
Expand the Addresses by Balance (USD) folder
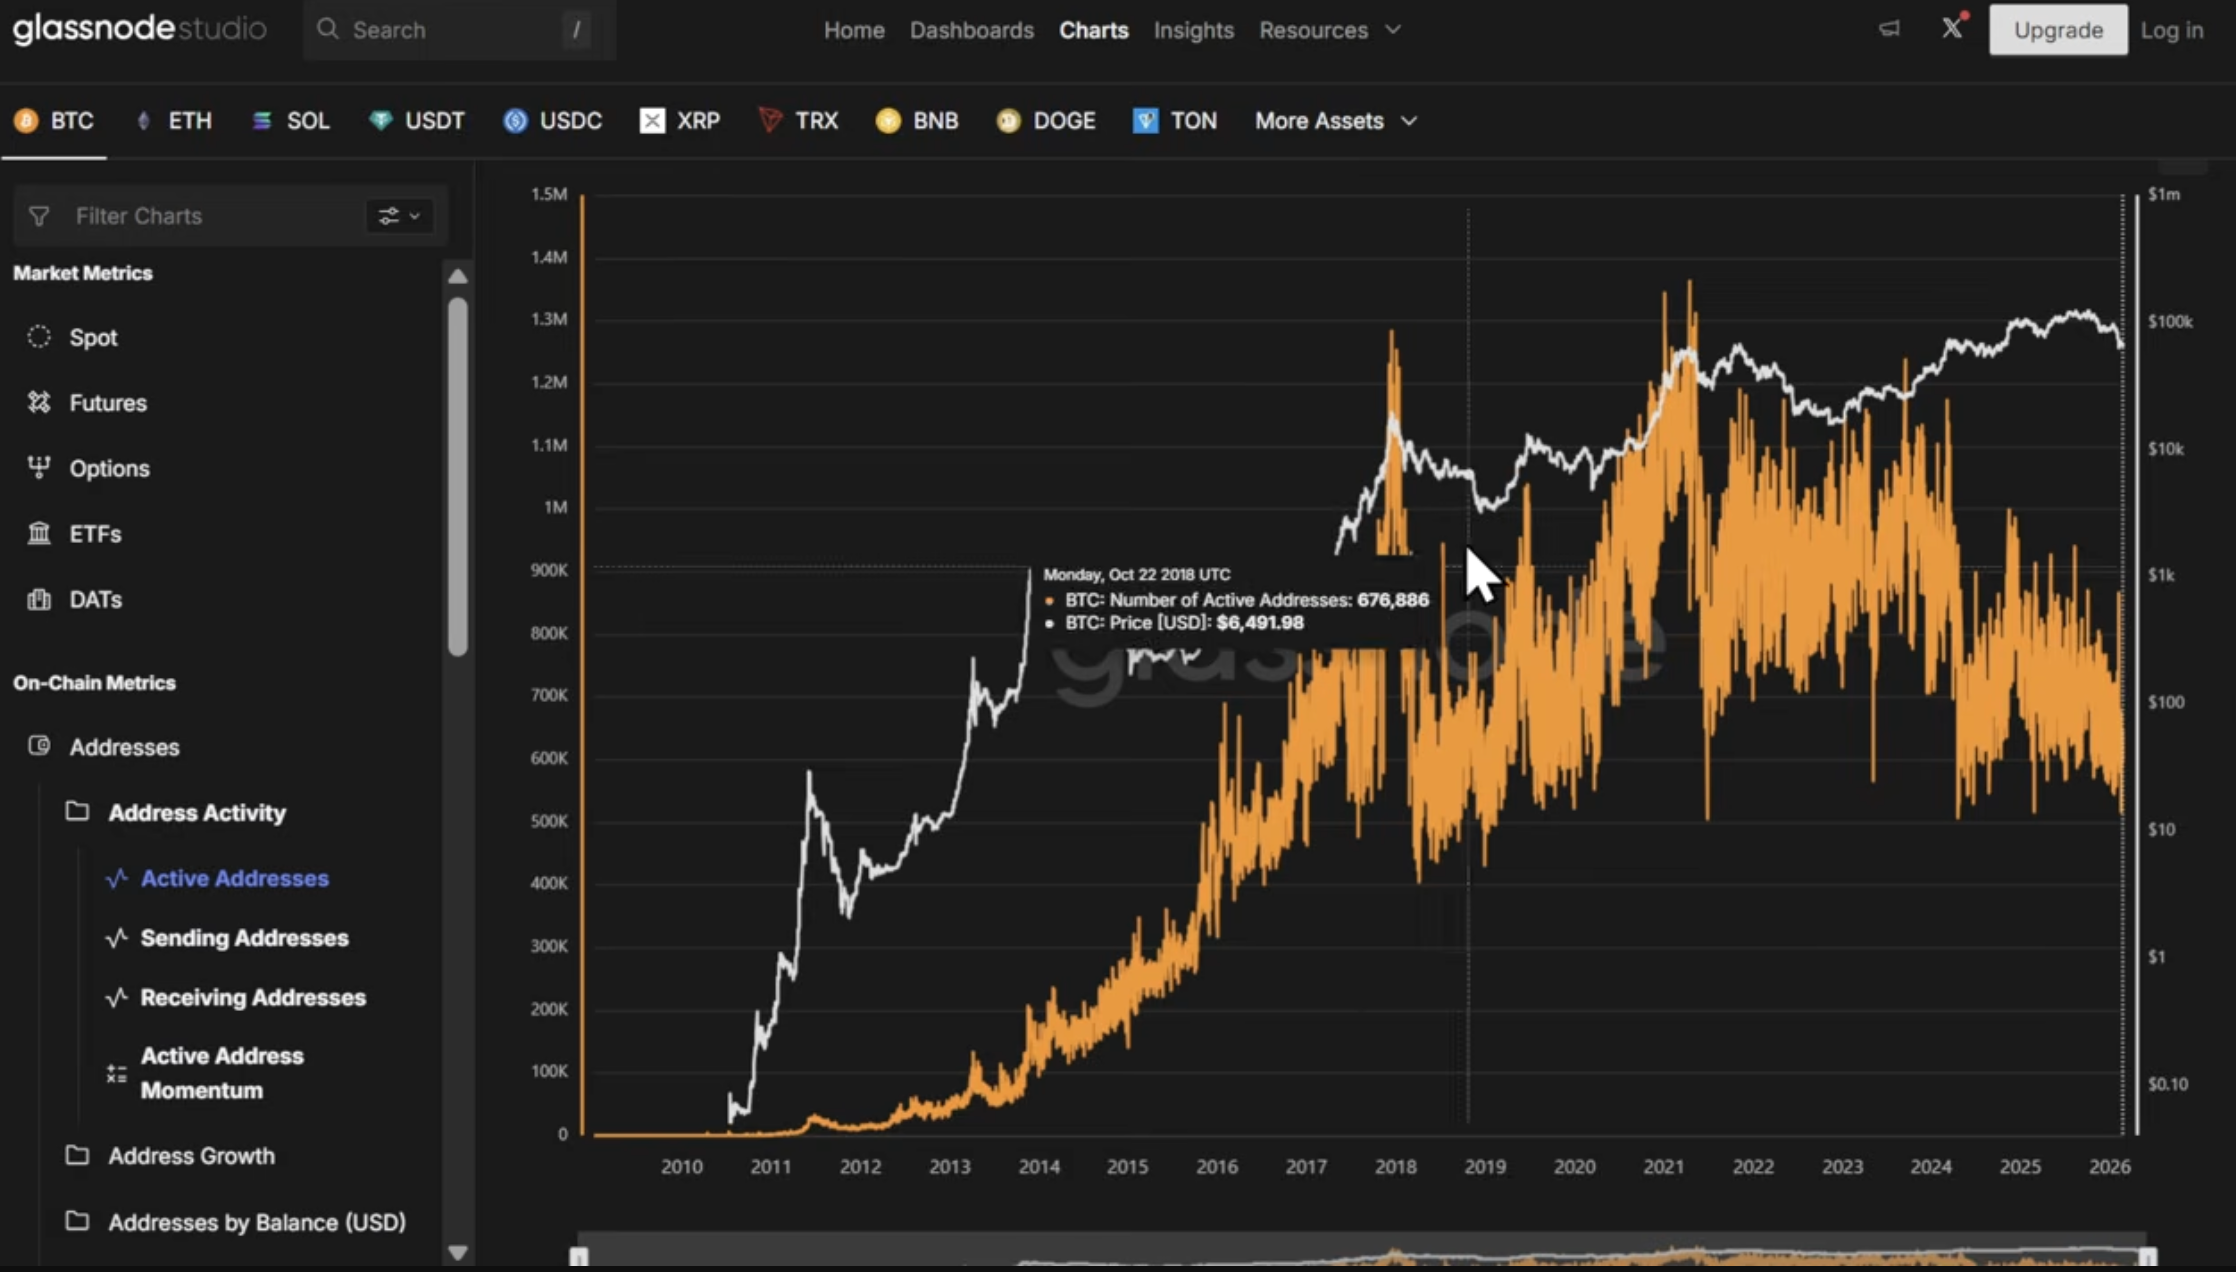tap(77, 1221)
